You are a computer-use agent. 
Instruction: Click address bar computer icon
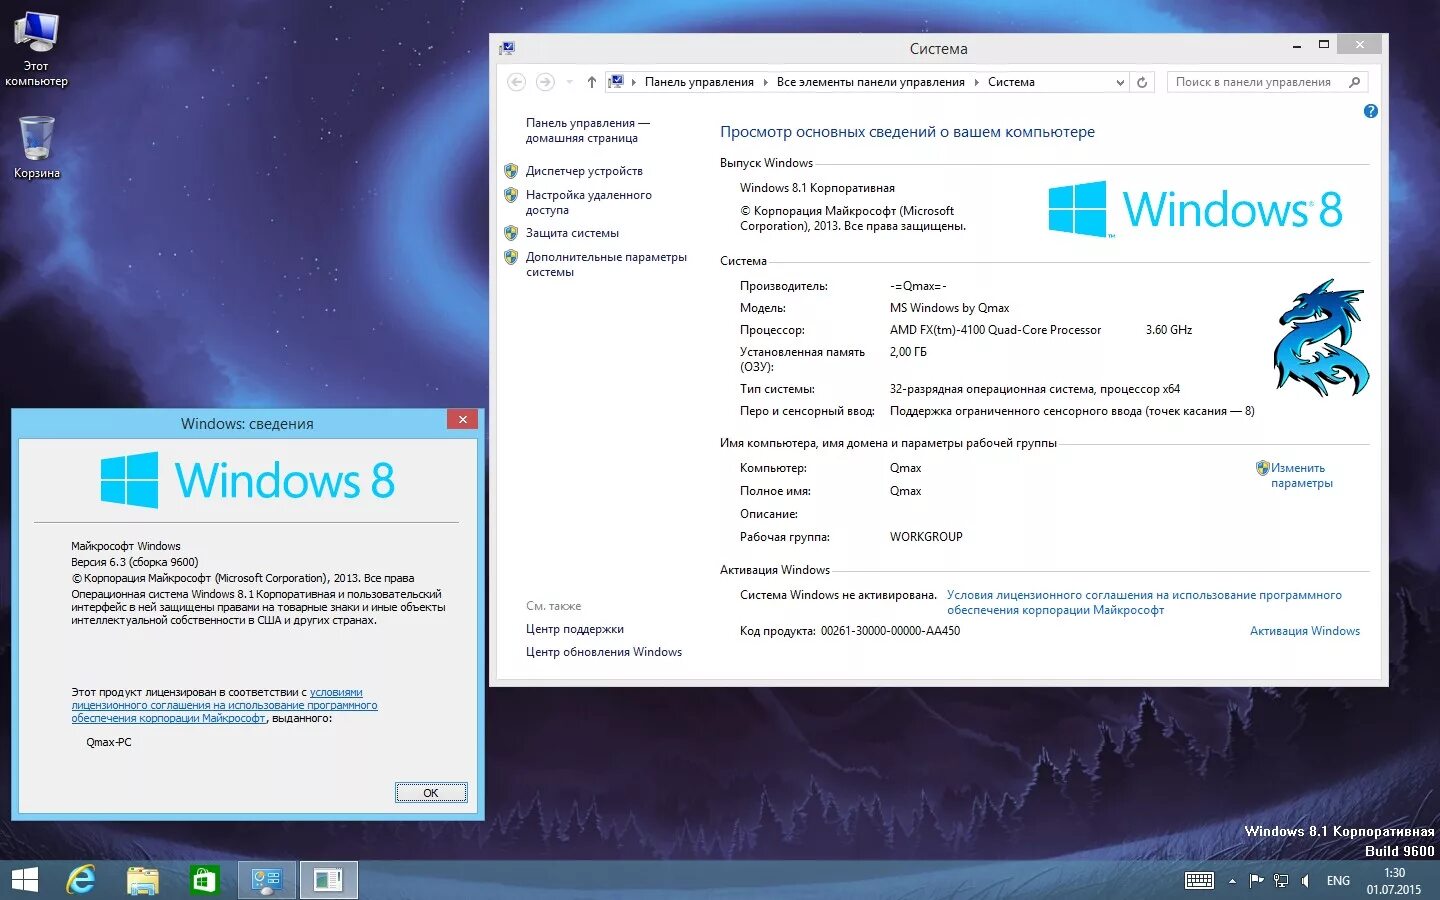(x=617, y=82)
